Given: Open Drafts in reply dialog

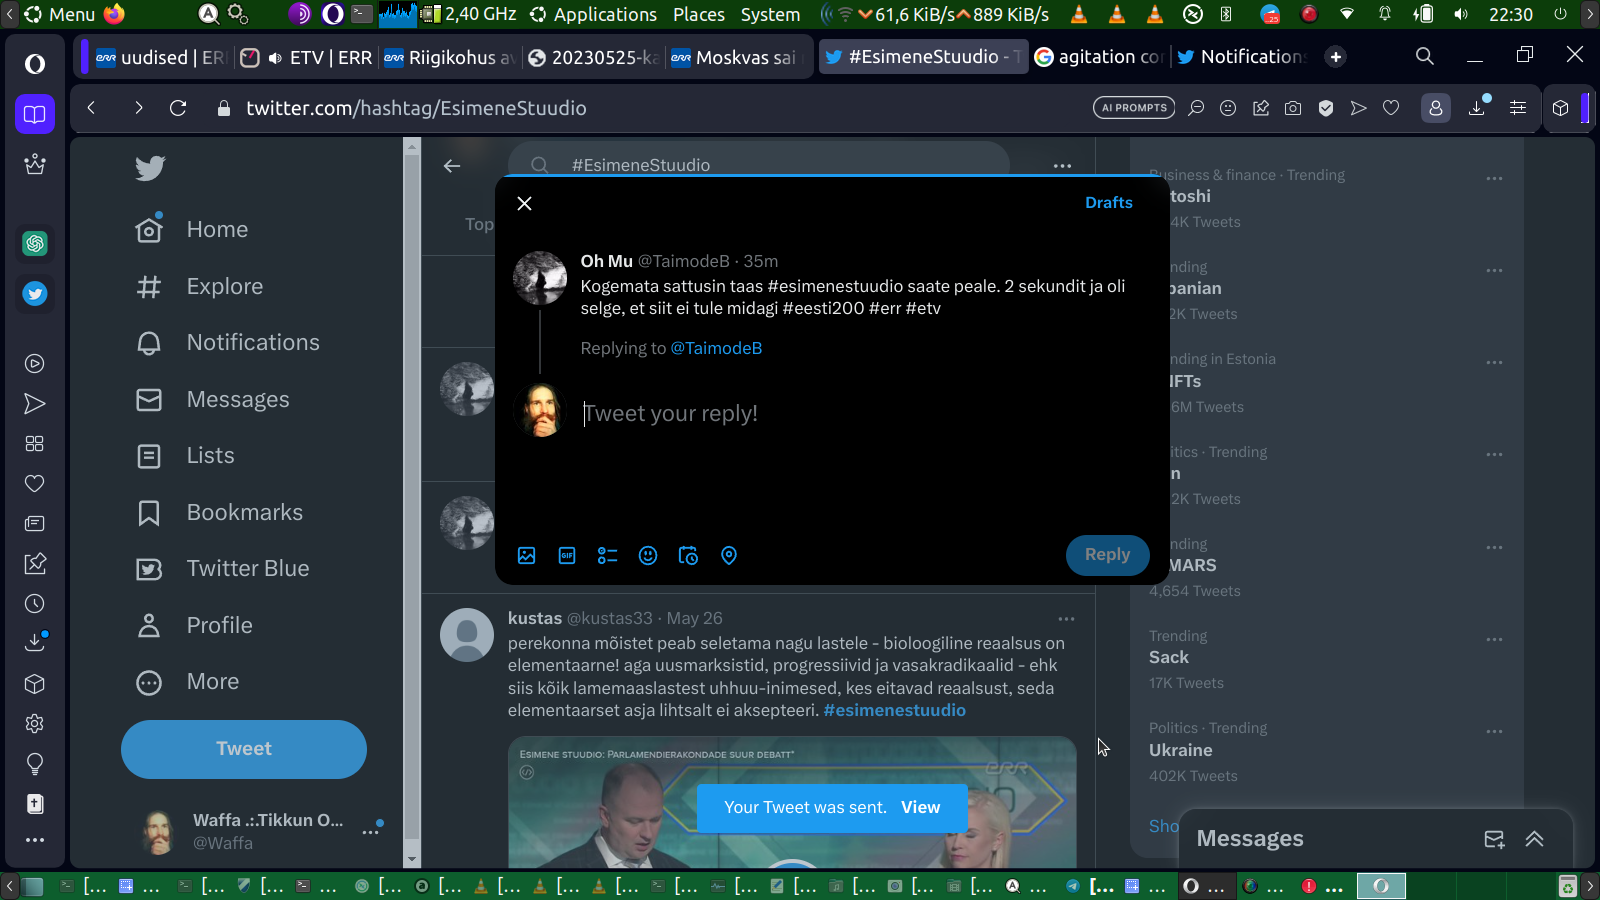Looking at the screenshot, I should click(1109, 202).
